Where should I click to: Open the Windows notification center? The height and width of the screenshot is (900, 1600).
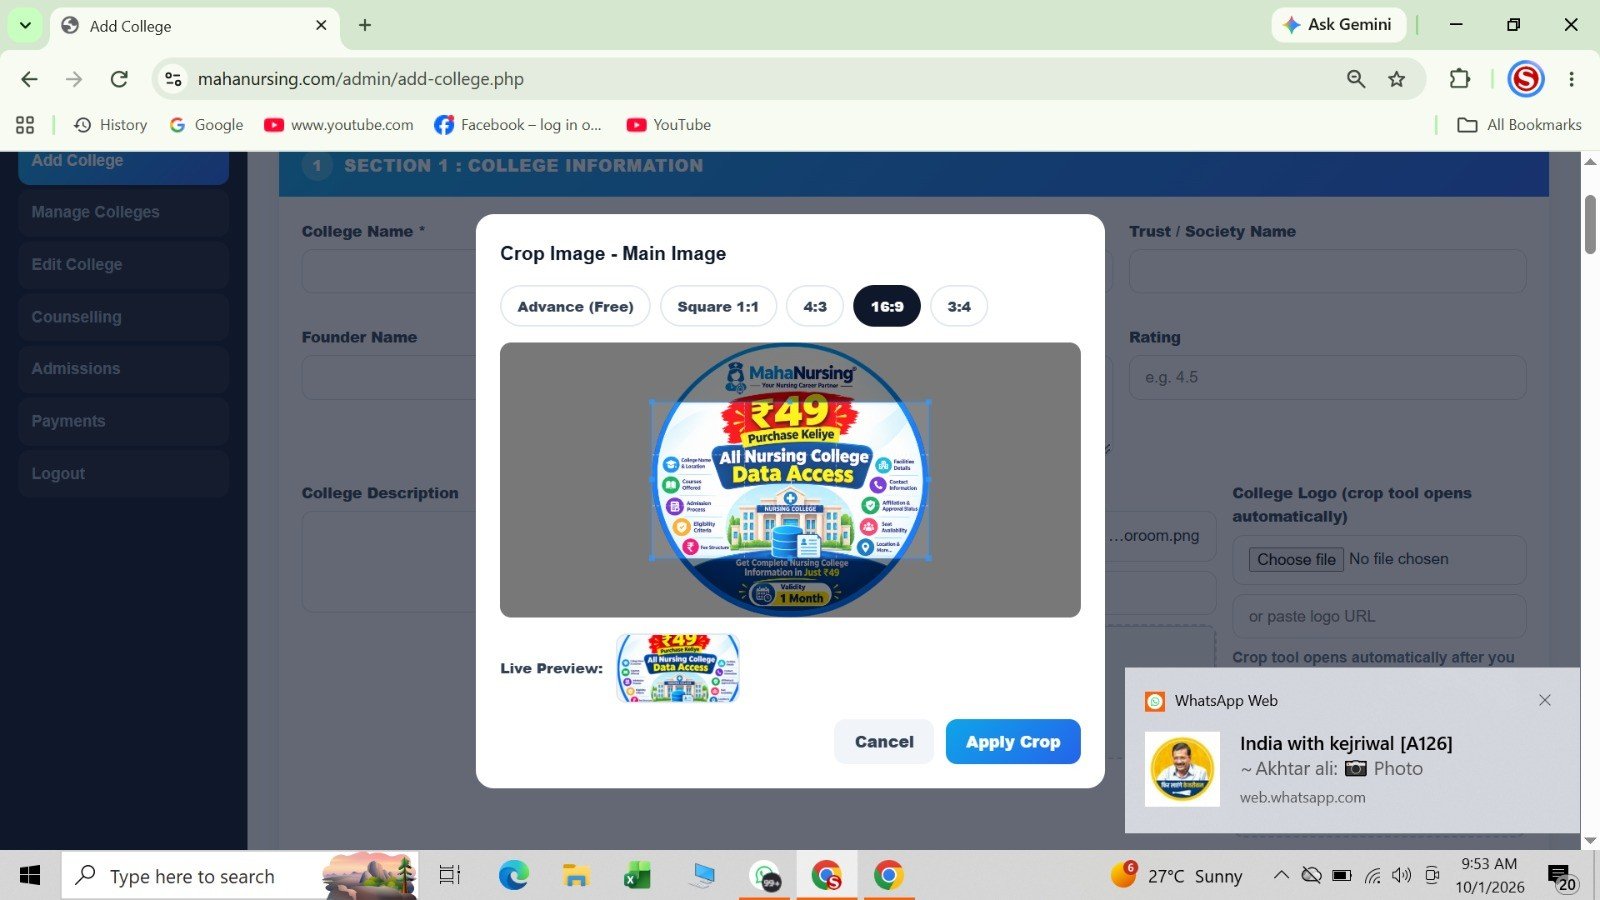(1562, 876)
